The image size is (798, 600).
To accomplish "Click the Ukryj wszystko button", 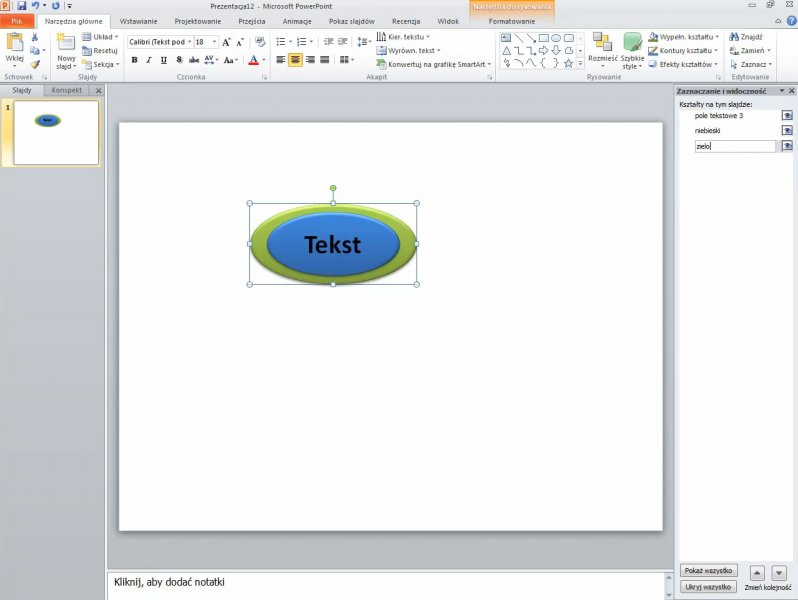I will pos(708,586).
